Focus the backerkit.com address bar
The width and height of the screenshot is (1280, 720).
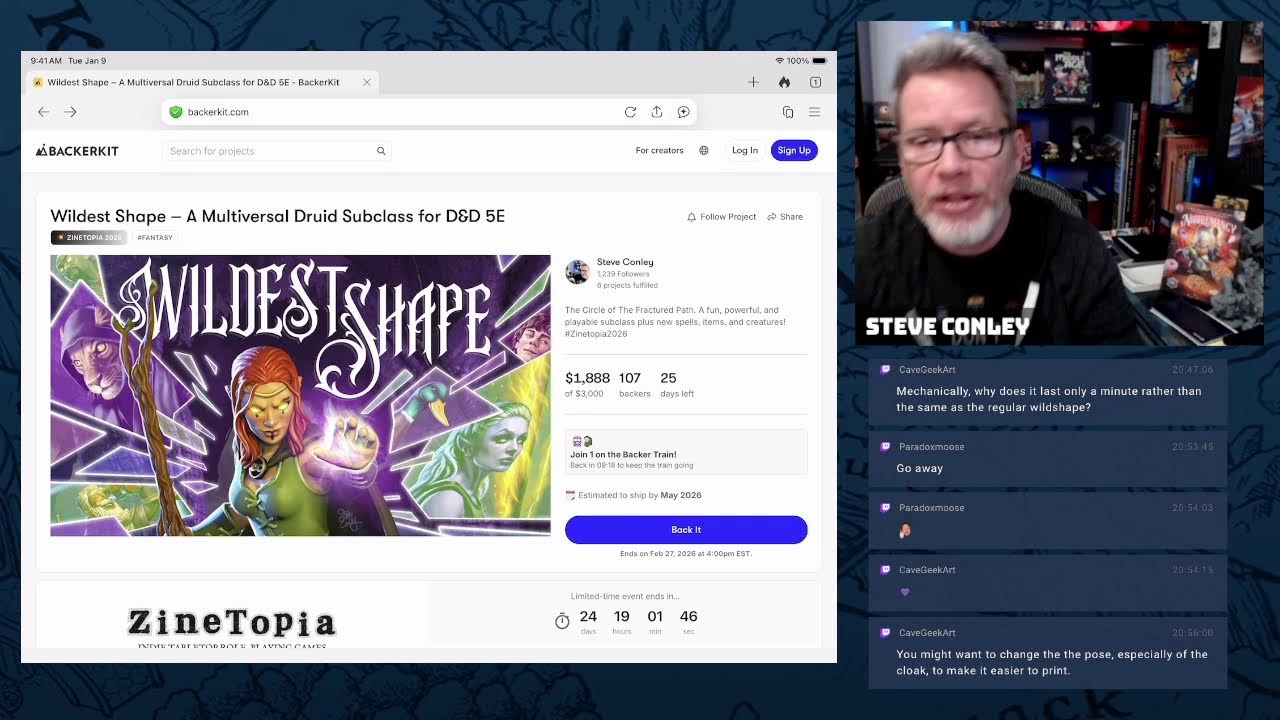tap(429, 112)
